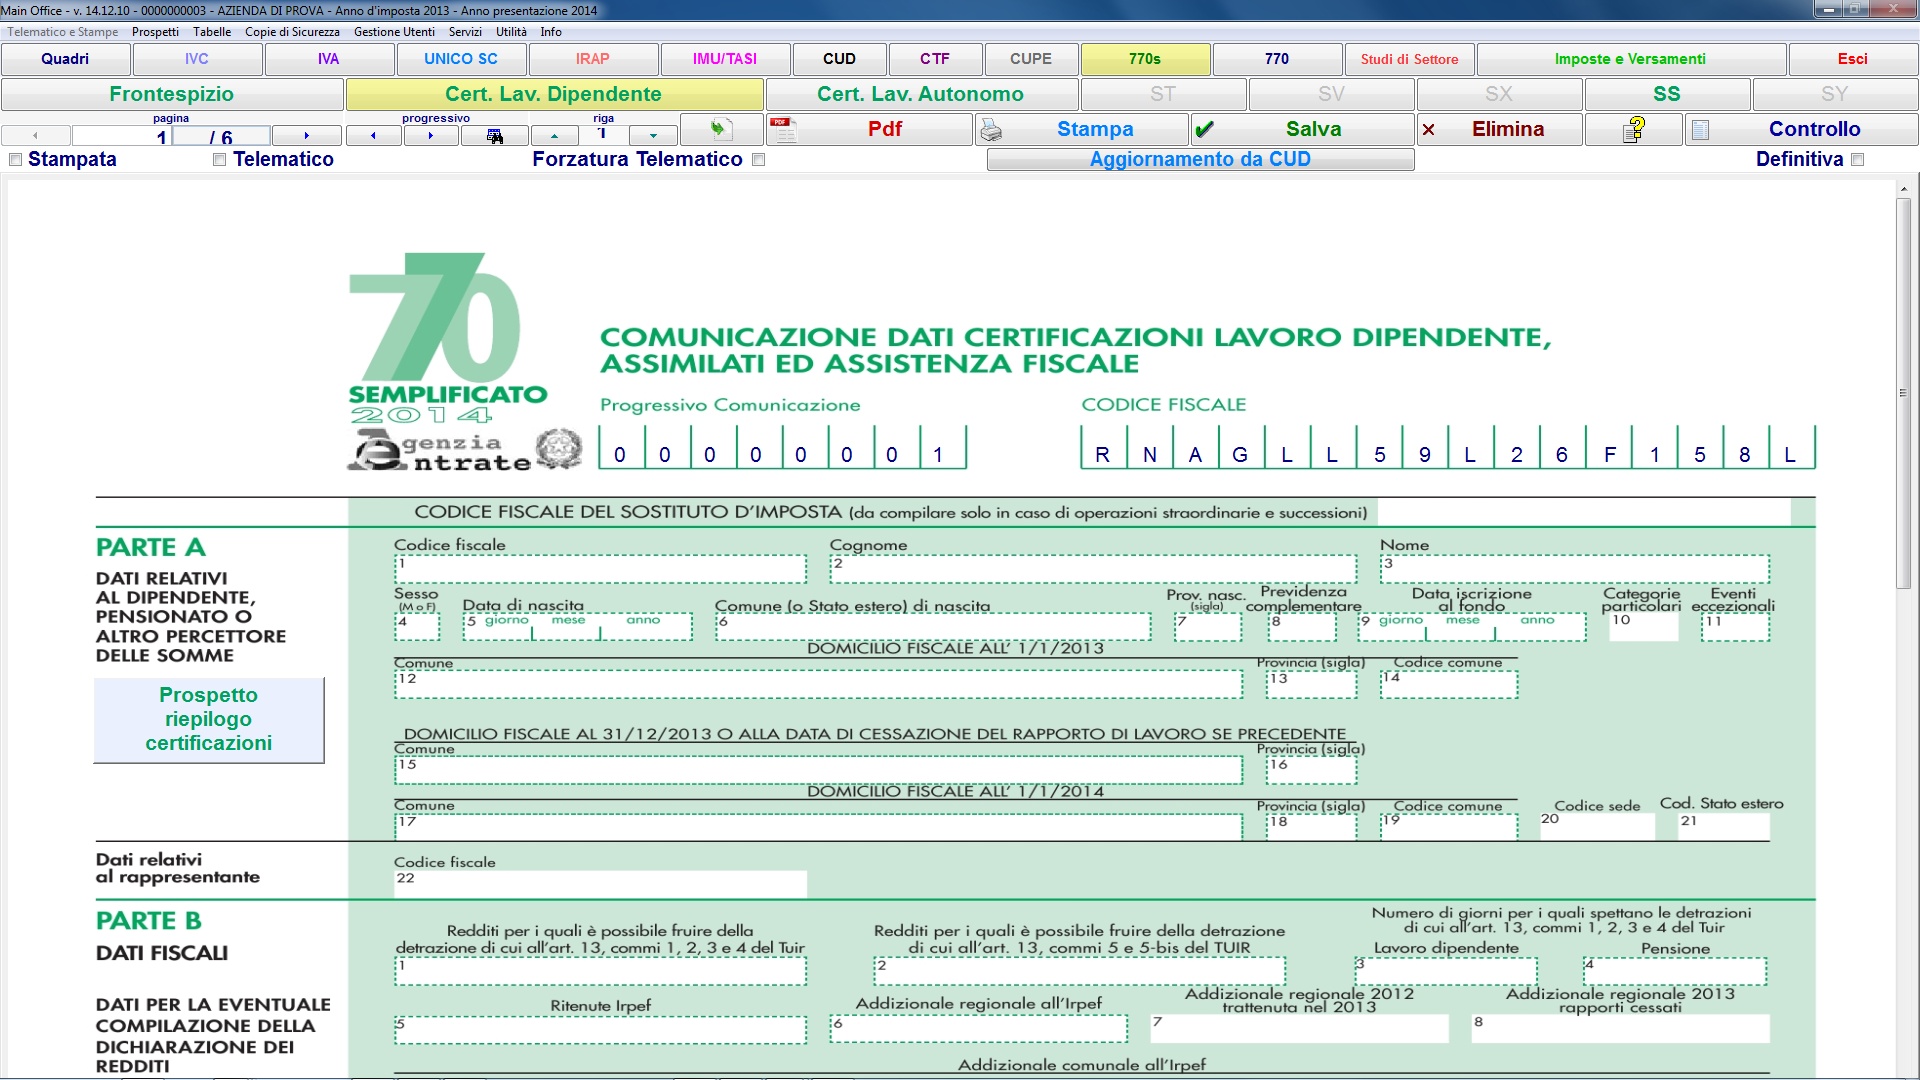The width and height of the screenshot is (1920, 1080).
Task: Open the Telematico e Stampe menu
Action: tap(62, 32)
